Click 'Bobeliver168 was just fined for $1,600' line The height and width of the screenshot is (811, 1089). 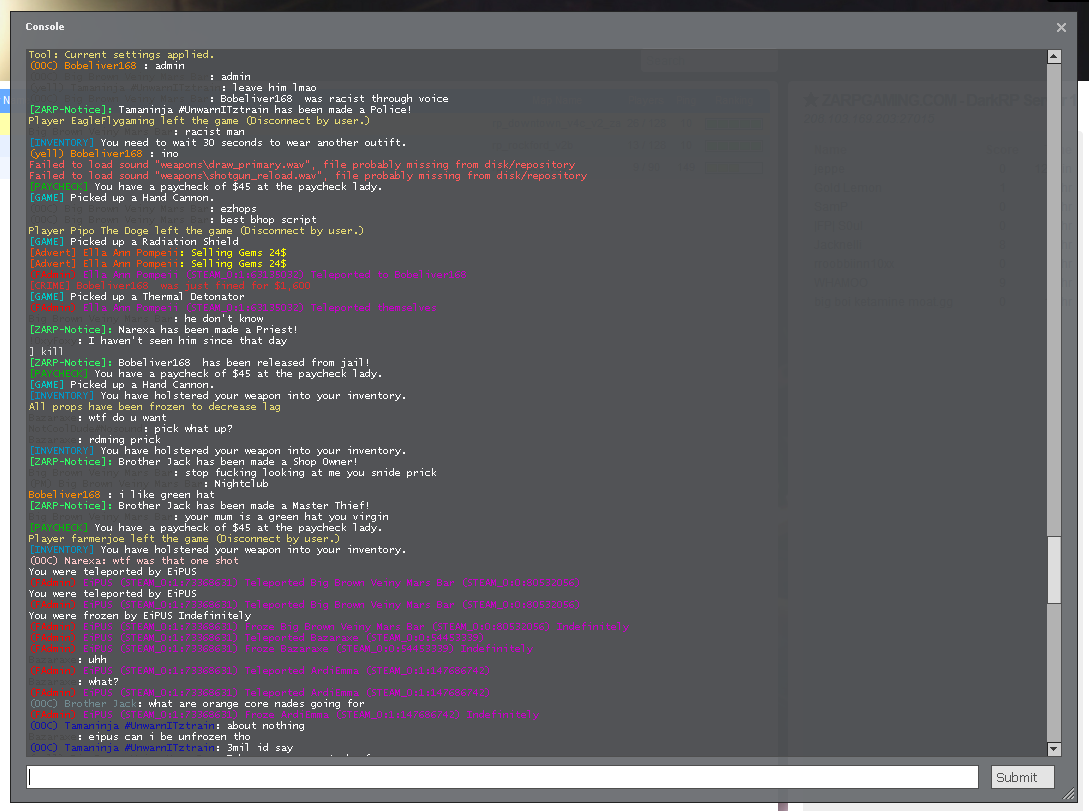coord(169,285)
